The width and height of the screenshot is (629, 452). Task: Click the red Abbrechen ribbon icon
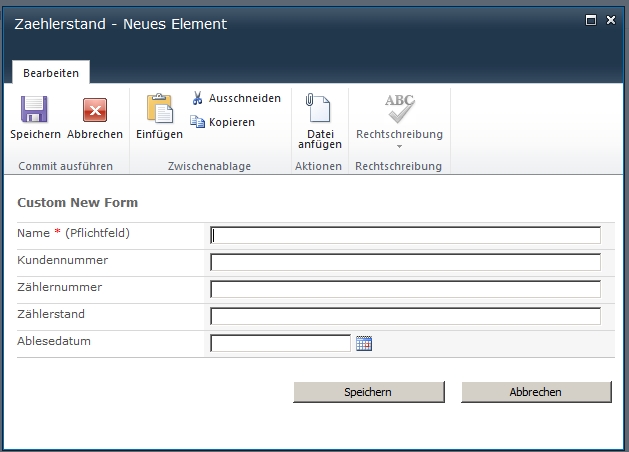pyautogui.click(x=95, y=110)
